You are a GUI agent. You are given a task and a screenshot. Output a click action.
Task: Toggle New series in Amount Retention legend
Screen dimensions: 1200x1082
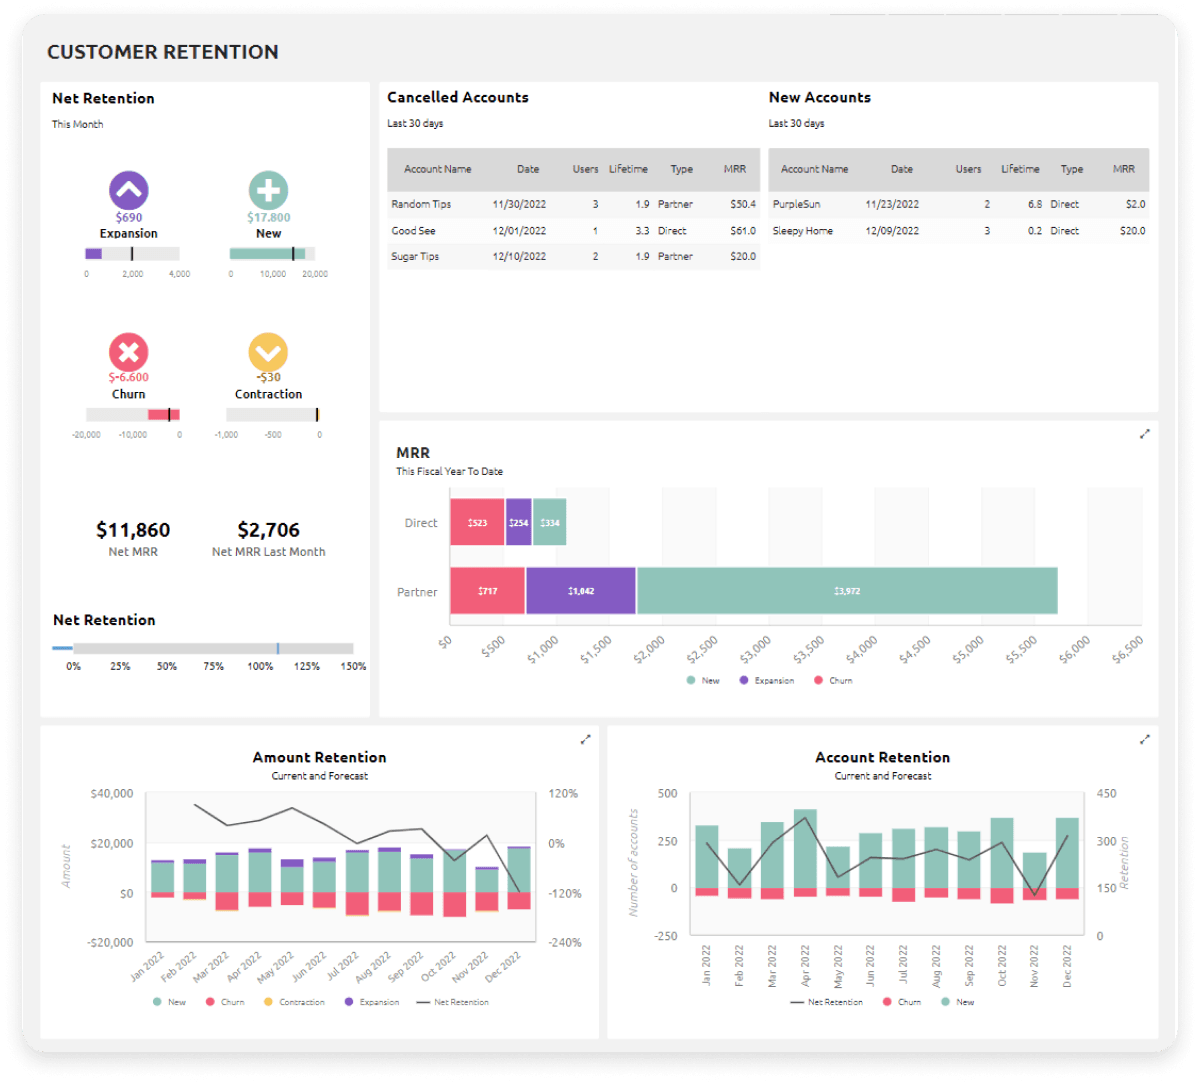point(169,1002)
